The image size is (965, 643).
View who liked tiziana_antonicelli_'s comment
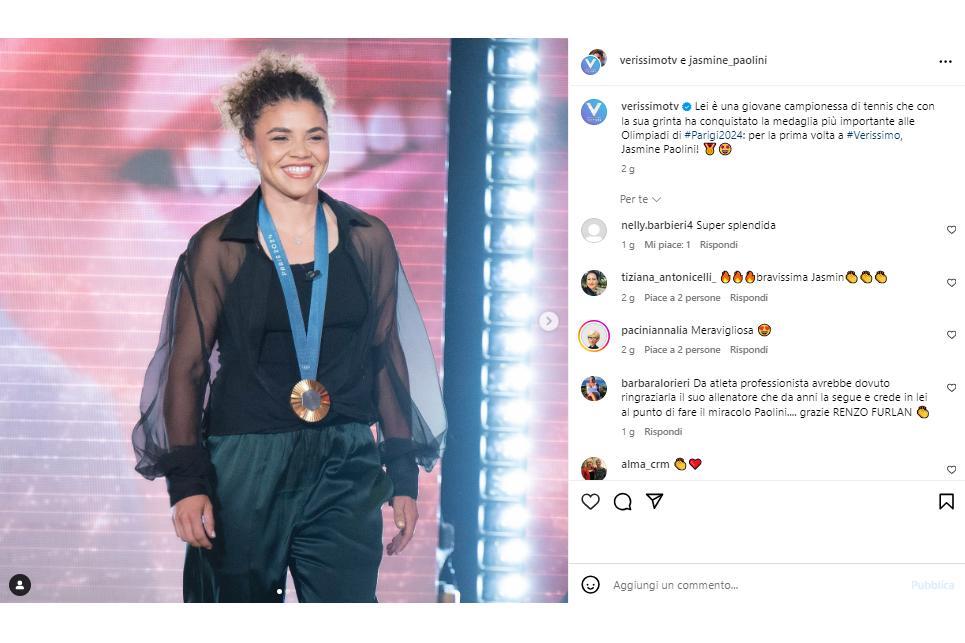[x=682, y=298]
